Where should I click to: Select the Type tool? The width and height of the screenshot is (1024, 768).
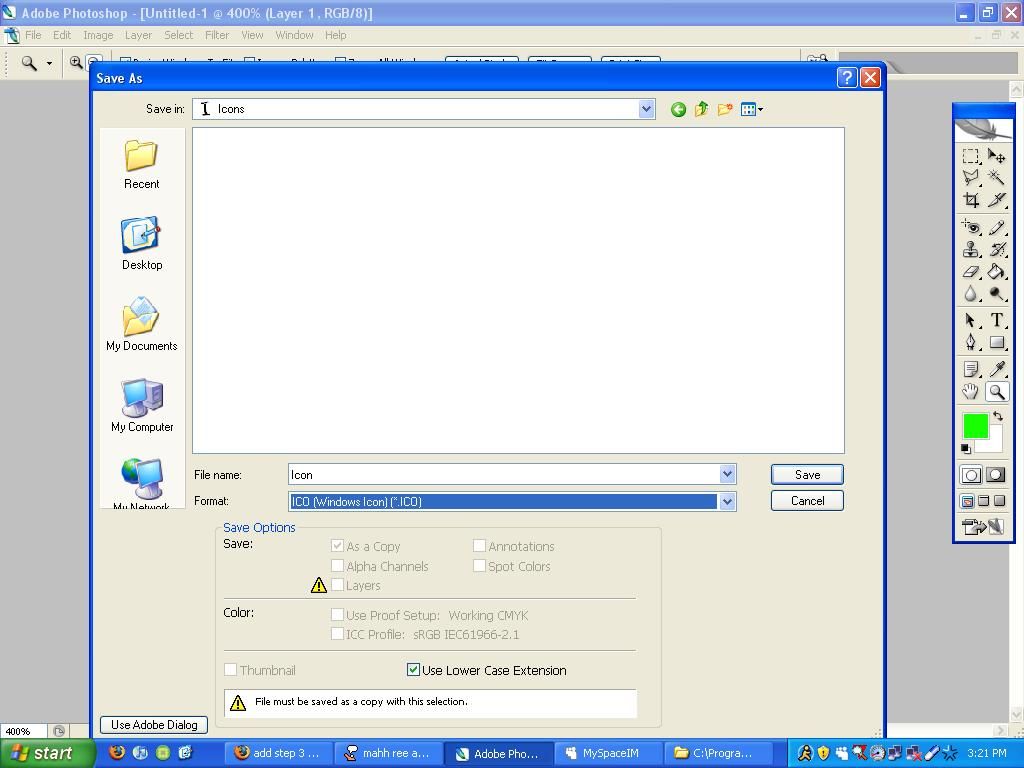coord(996,318)
